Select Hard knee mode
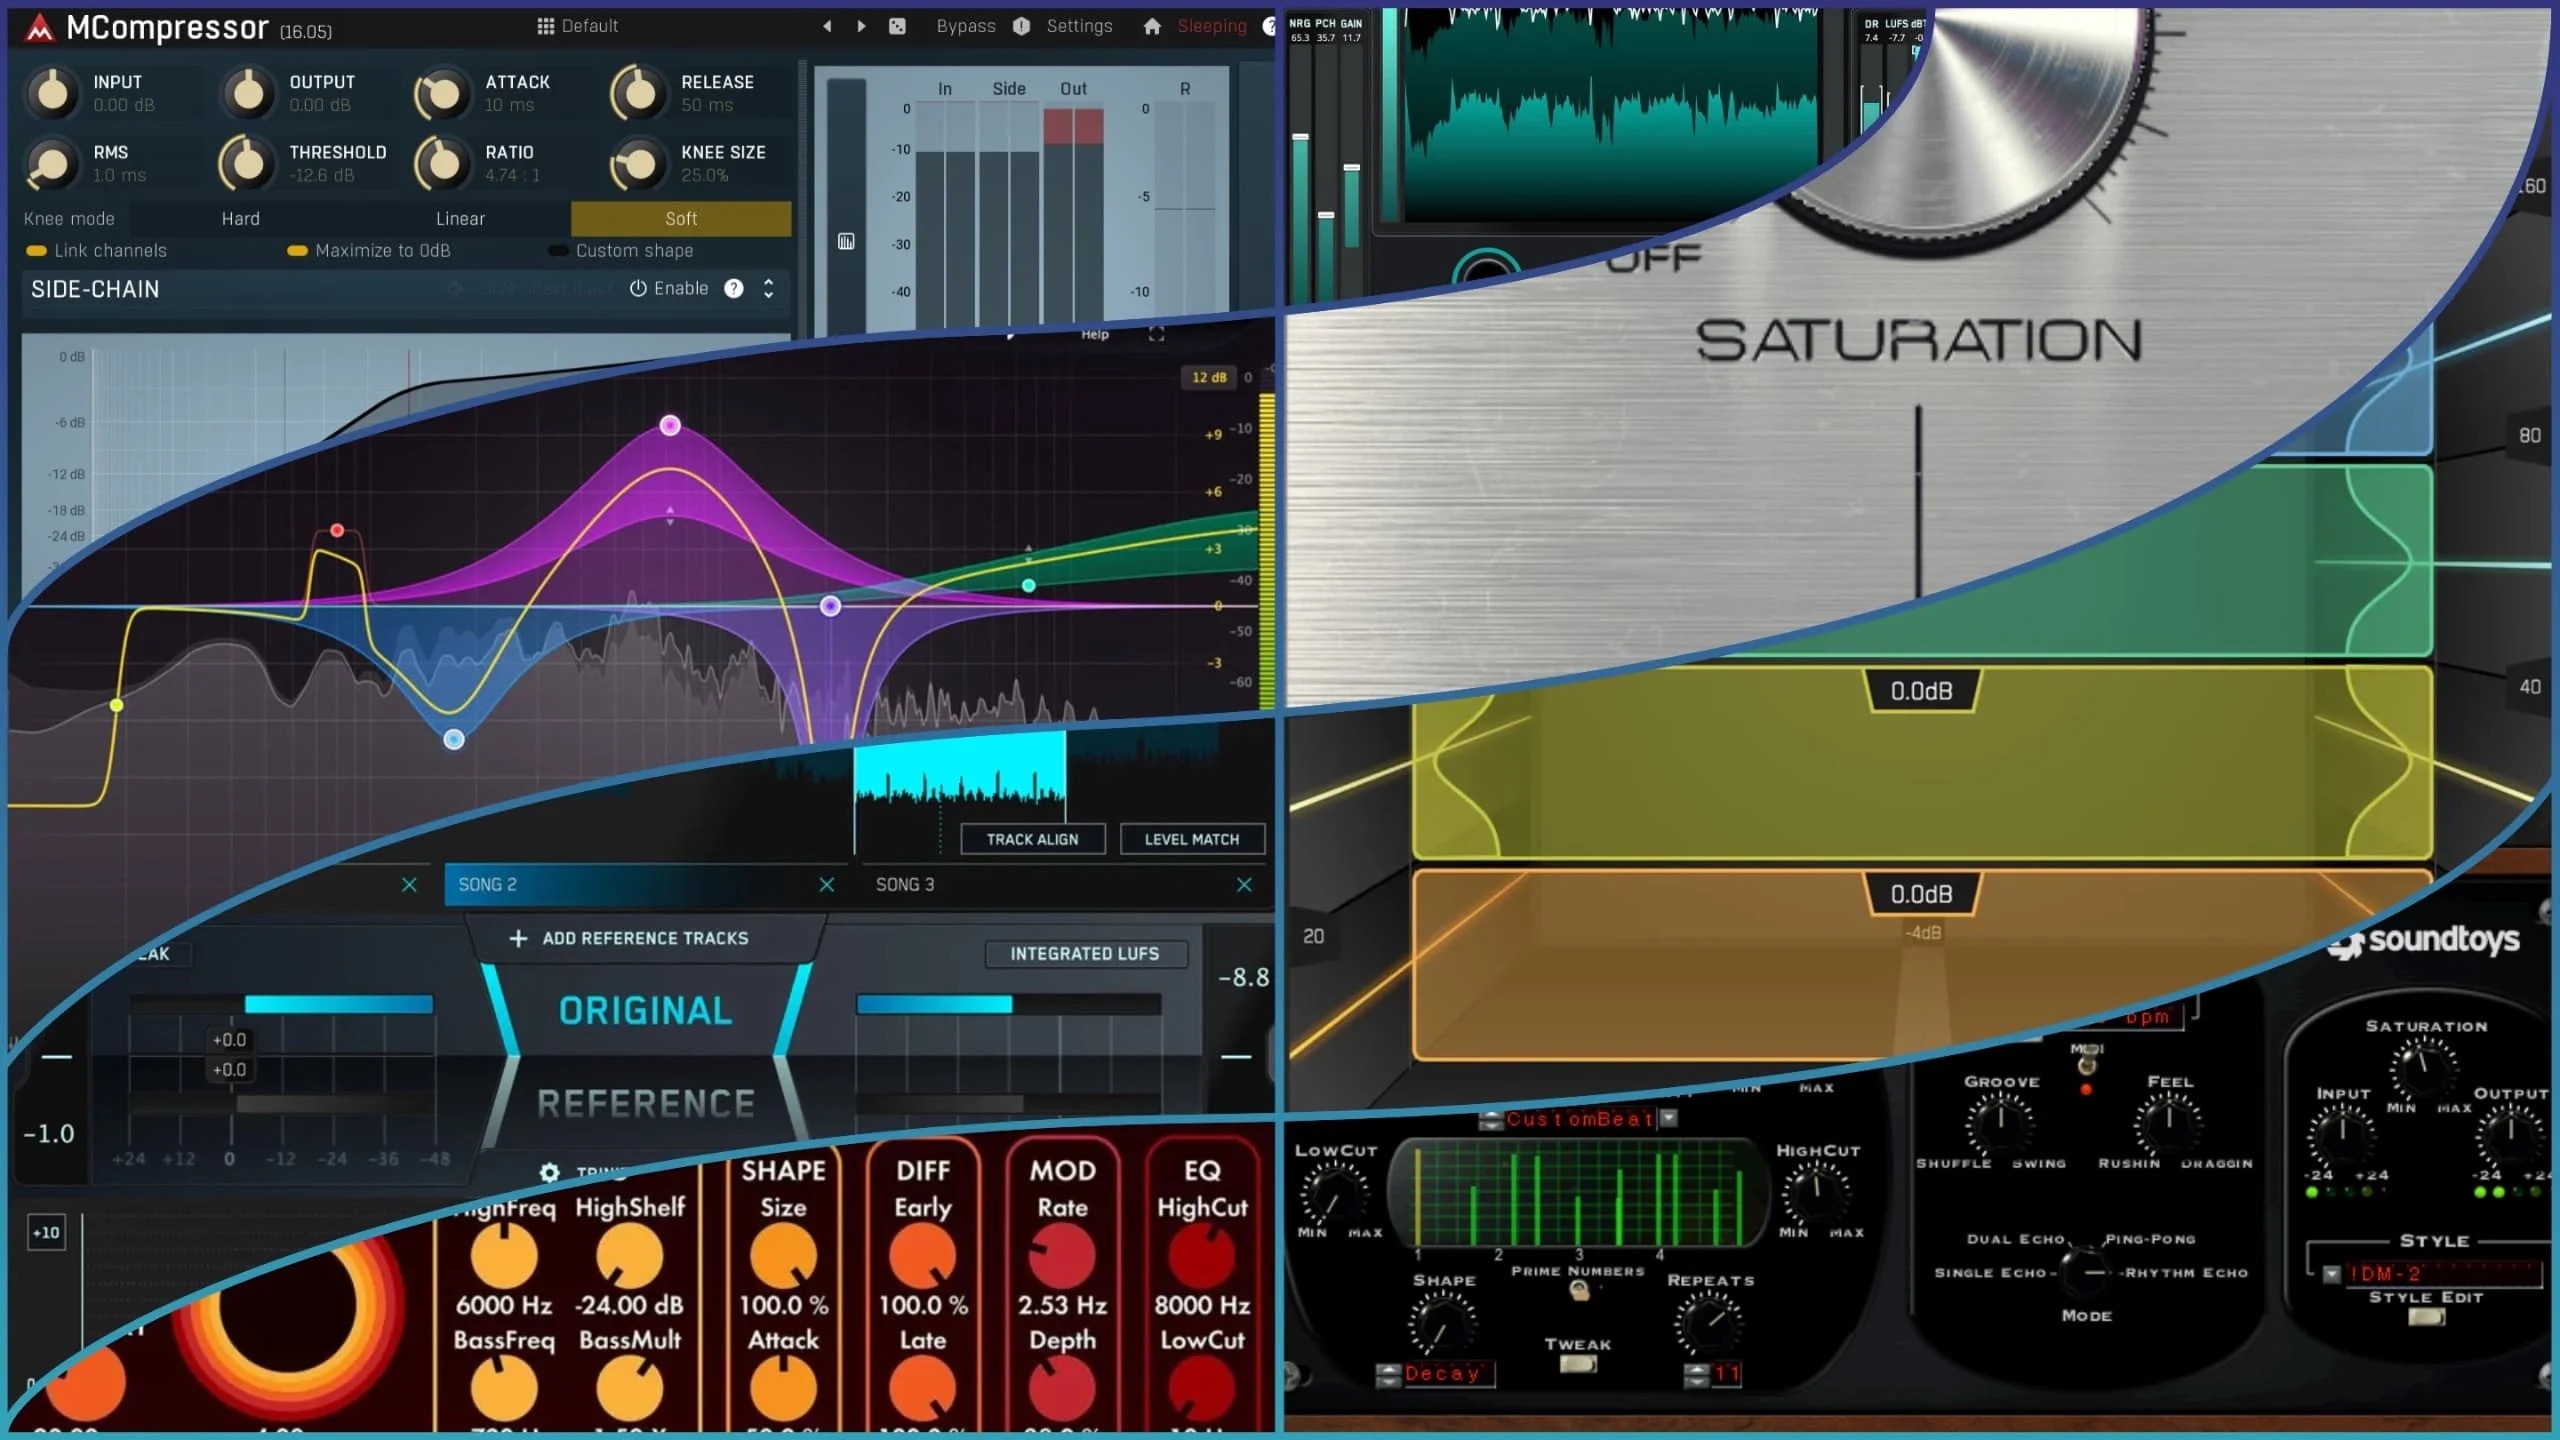2560x1440 pixels. pyautogui.click(x=240, y=219)
